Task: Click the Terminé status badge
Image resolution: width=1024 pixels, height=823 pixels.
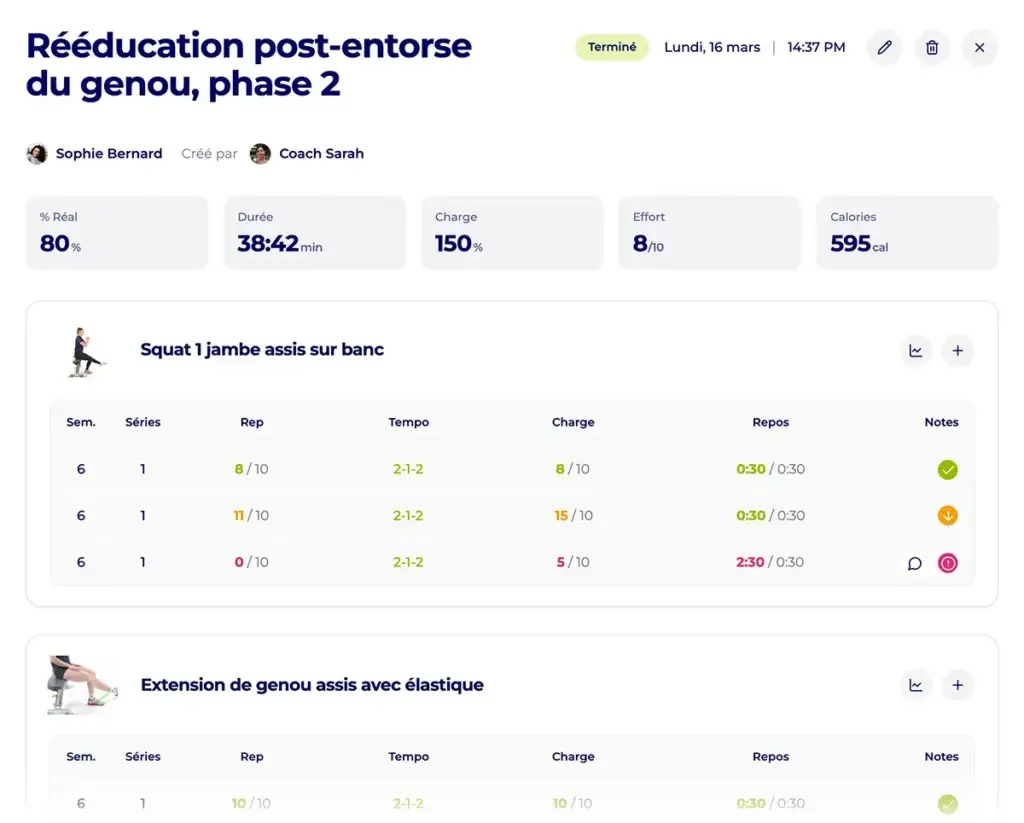Action: click(611, 48)
